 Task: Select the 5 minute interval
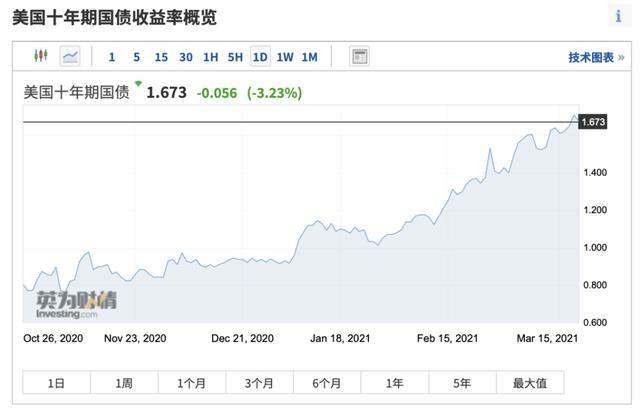(x=136, y=58)
